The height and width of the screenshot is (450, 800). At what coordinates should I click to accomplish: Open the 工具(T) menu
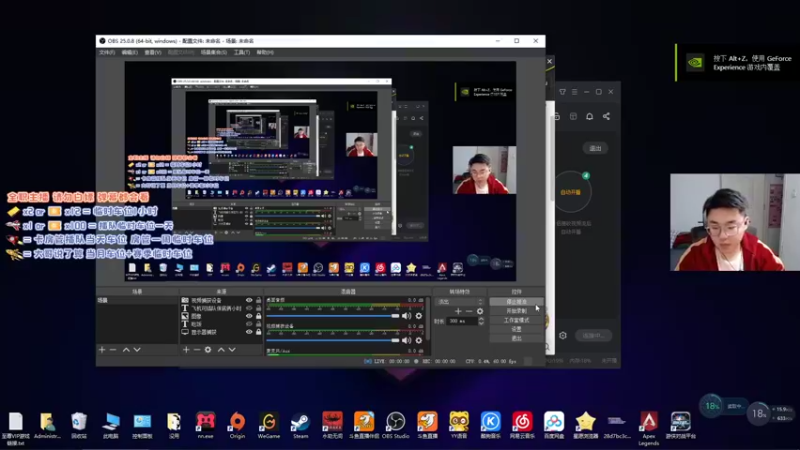(241, 53)
